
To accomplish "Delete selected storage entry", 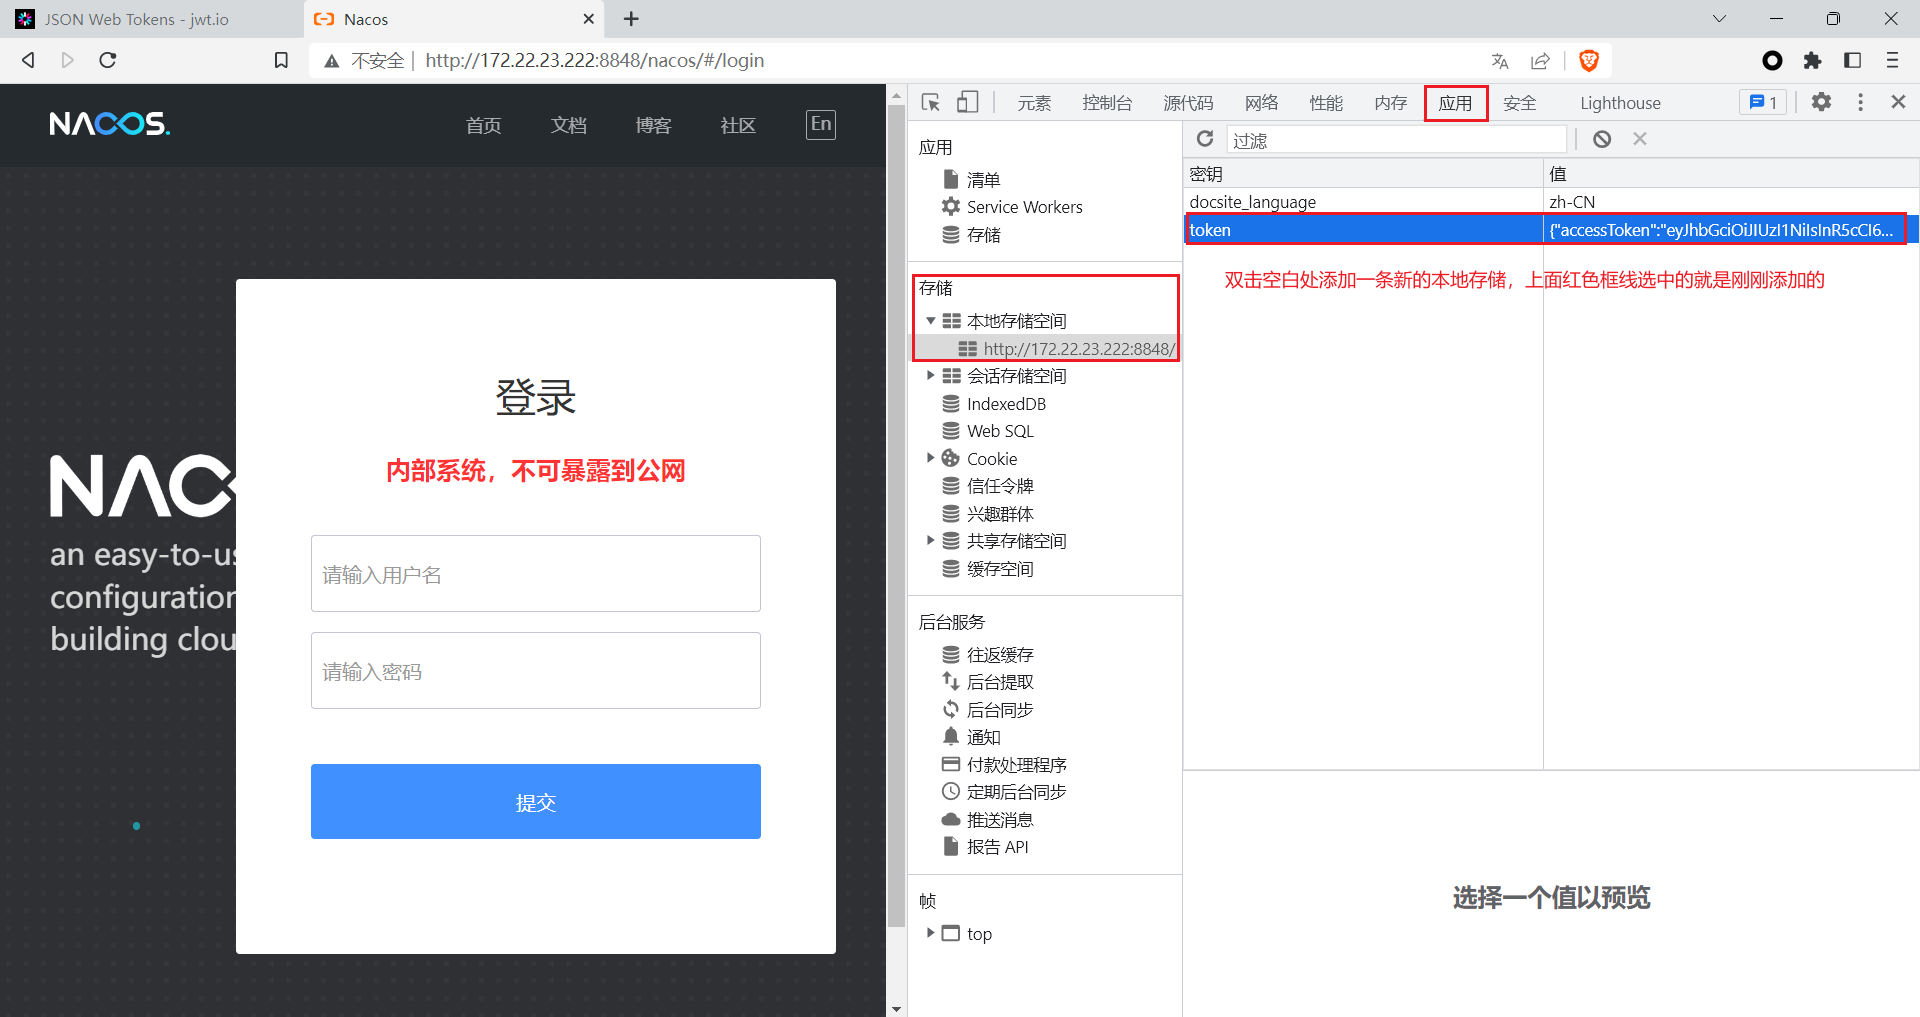I will [x=1640, y=139].
